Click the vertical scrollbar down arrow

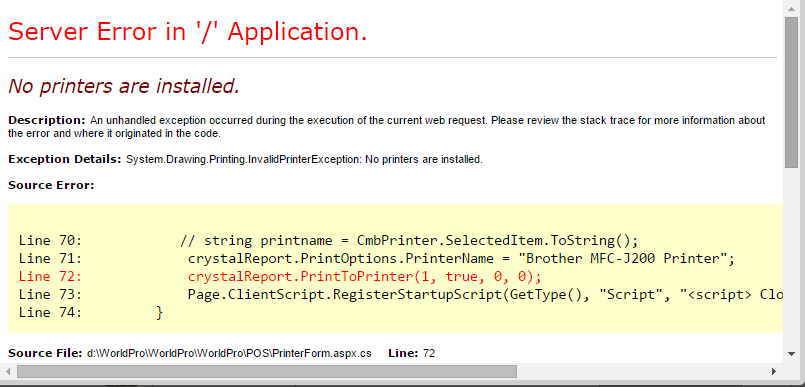pos(791,353)
